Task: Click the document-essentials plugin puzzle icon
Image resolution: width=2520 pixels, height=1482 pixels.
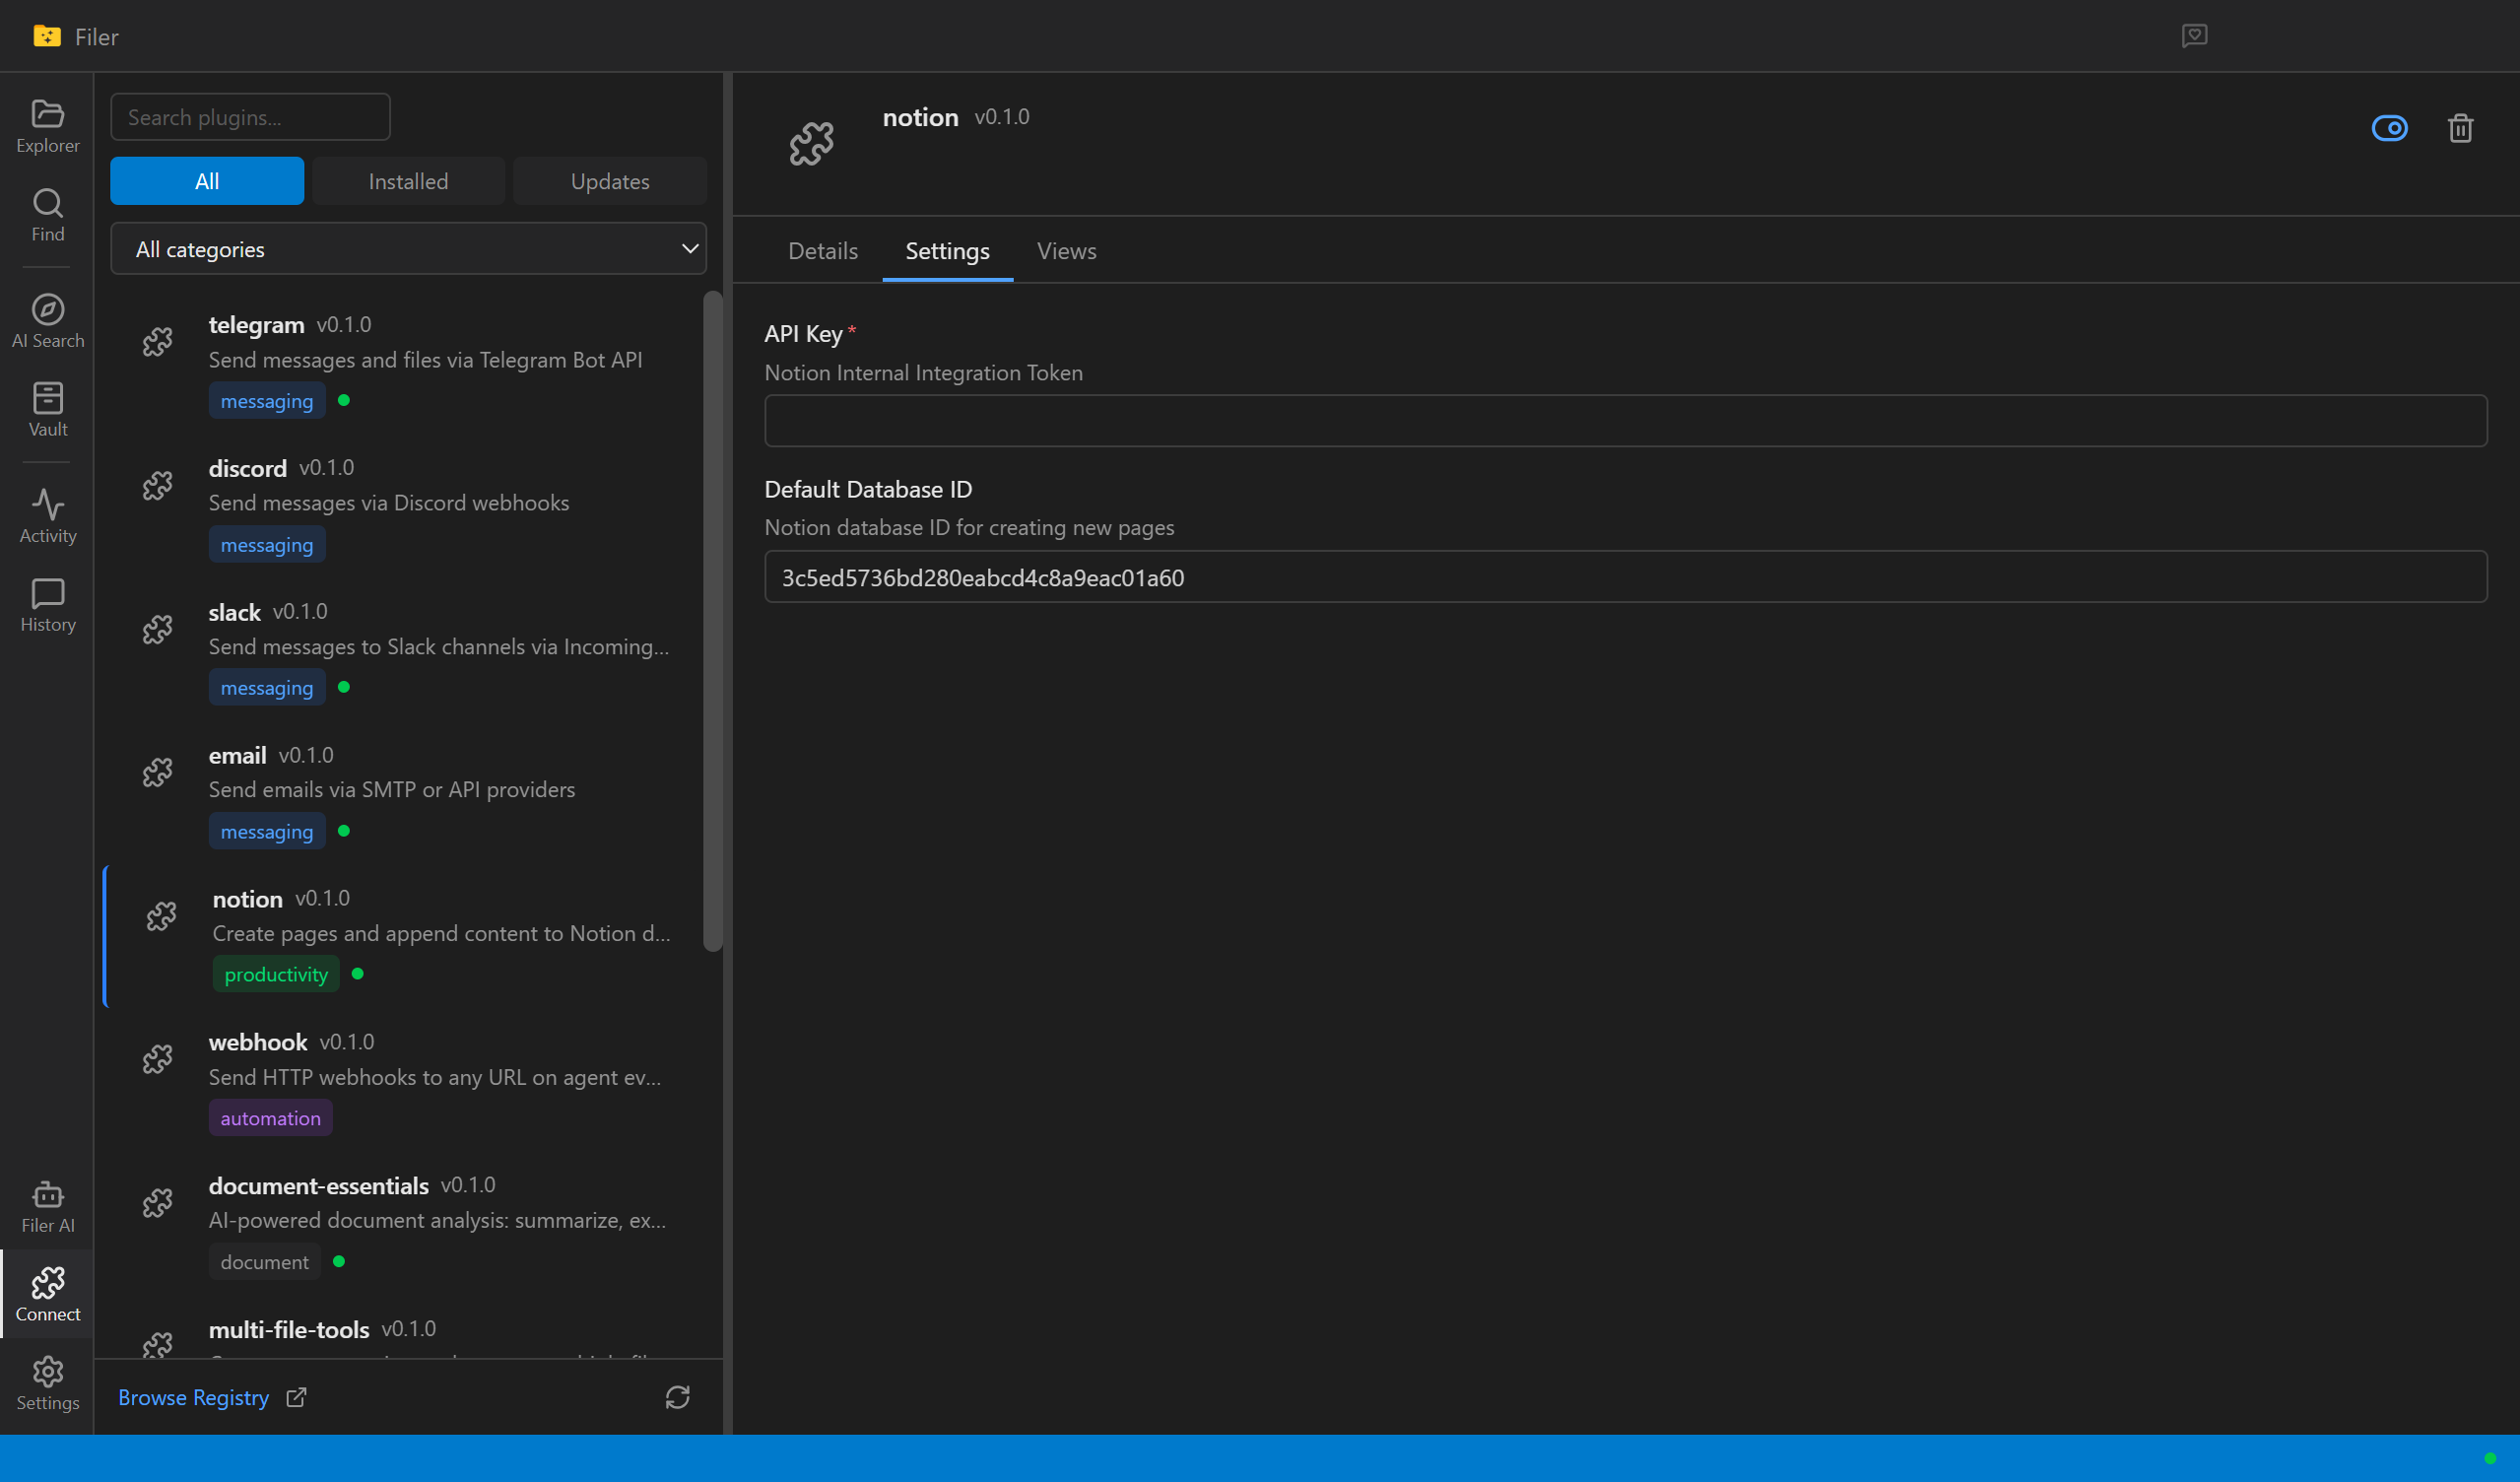Action: [x=157, y=1204]
